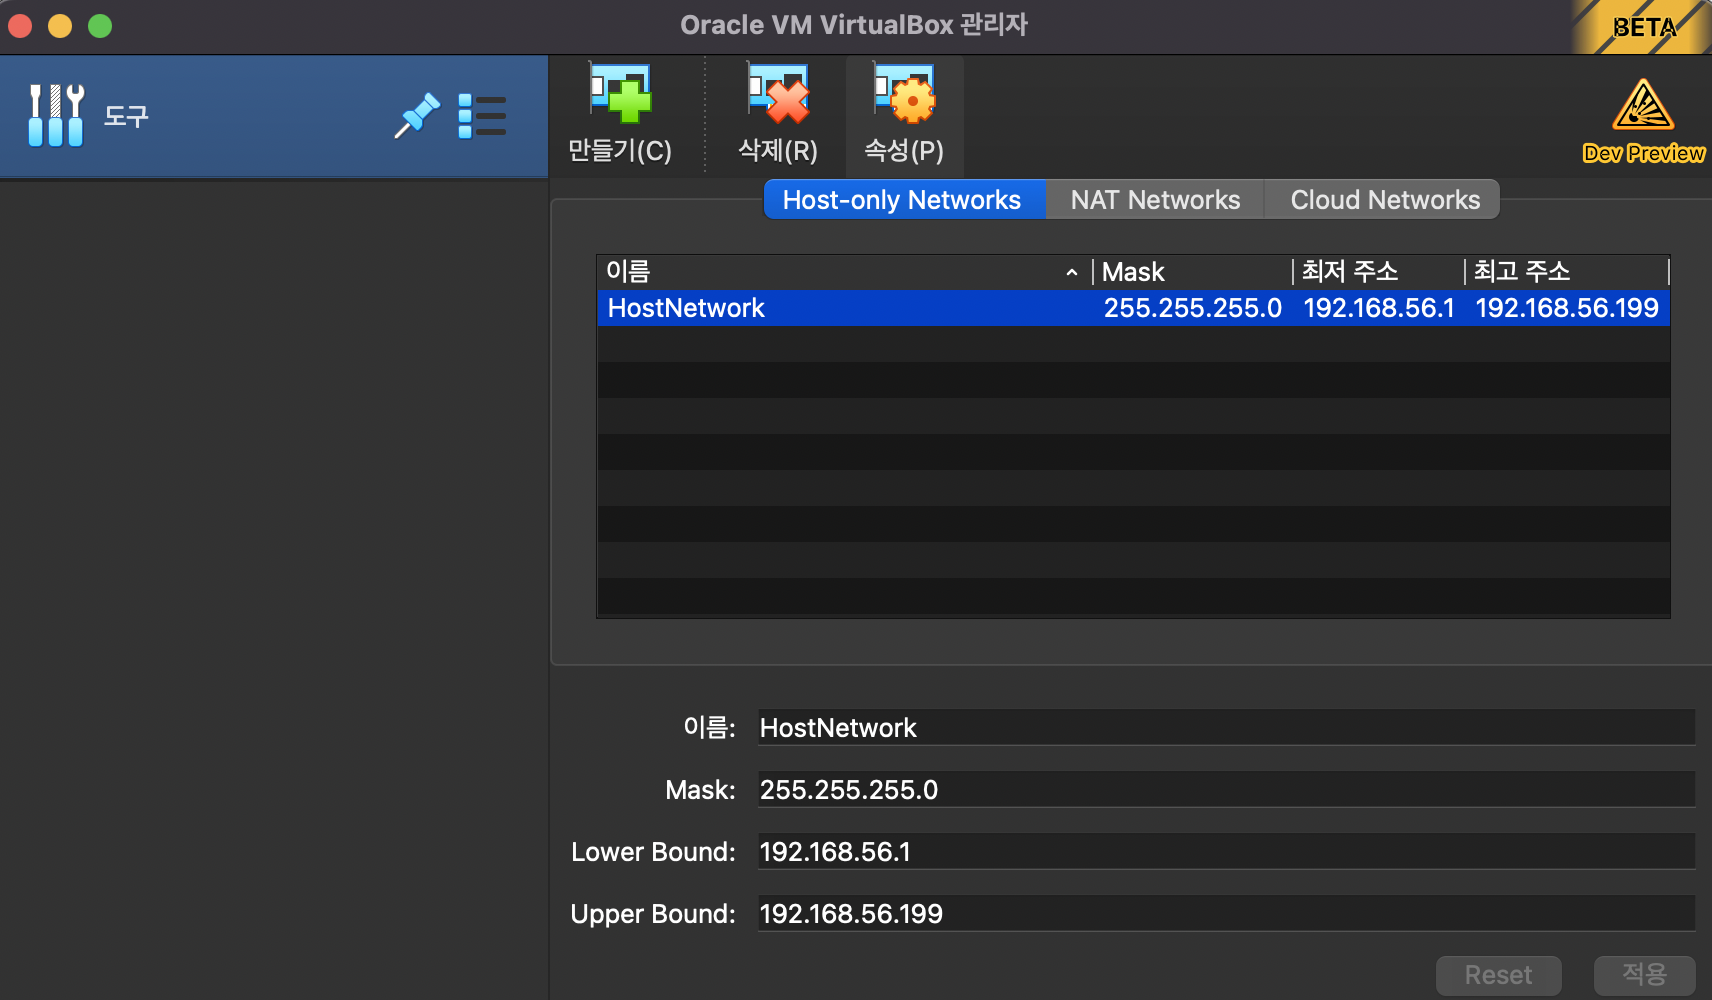Switch to NAT Networks tab
This screenshot has width=1712, height=1000.
[x=1155, y=200]
